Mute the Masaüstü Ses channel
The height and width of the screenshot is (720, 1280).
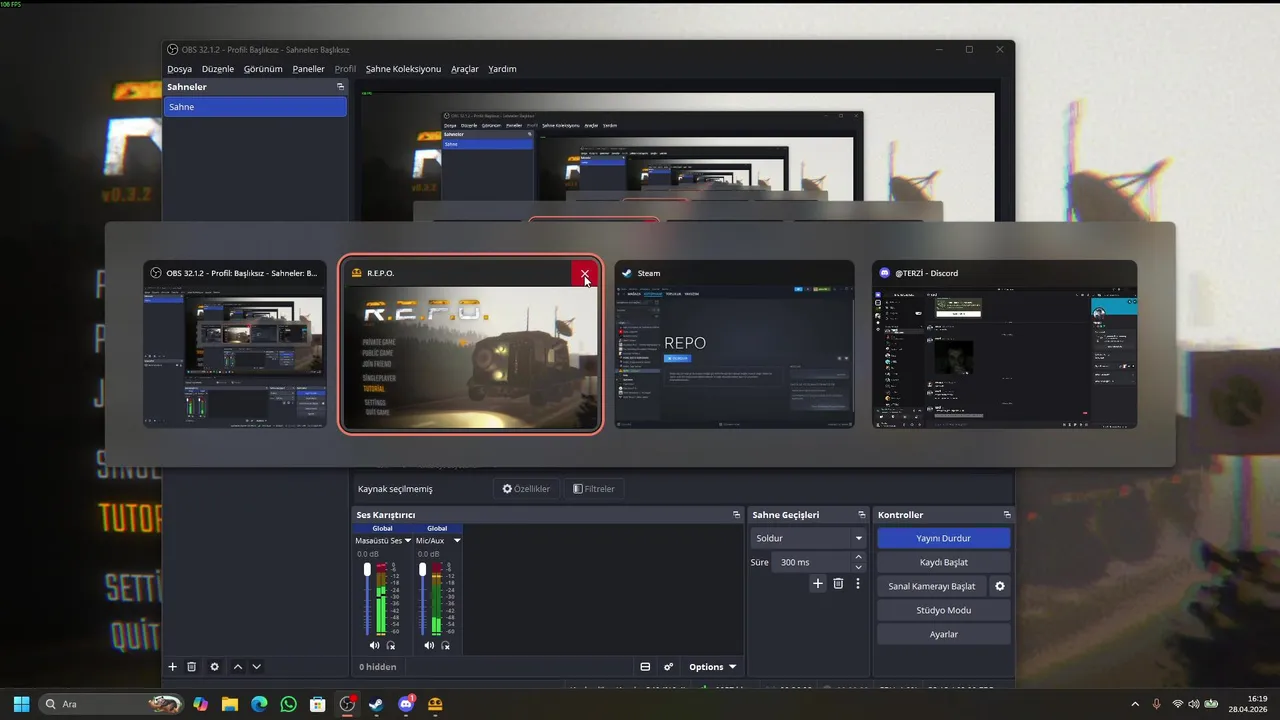coord(374,646)
